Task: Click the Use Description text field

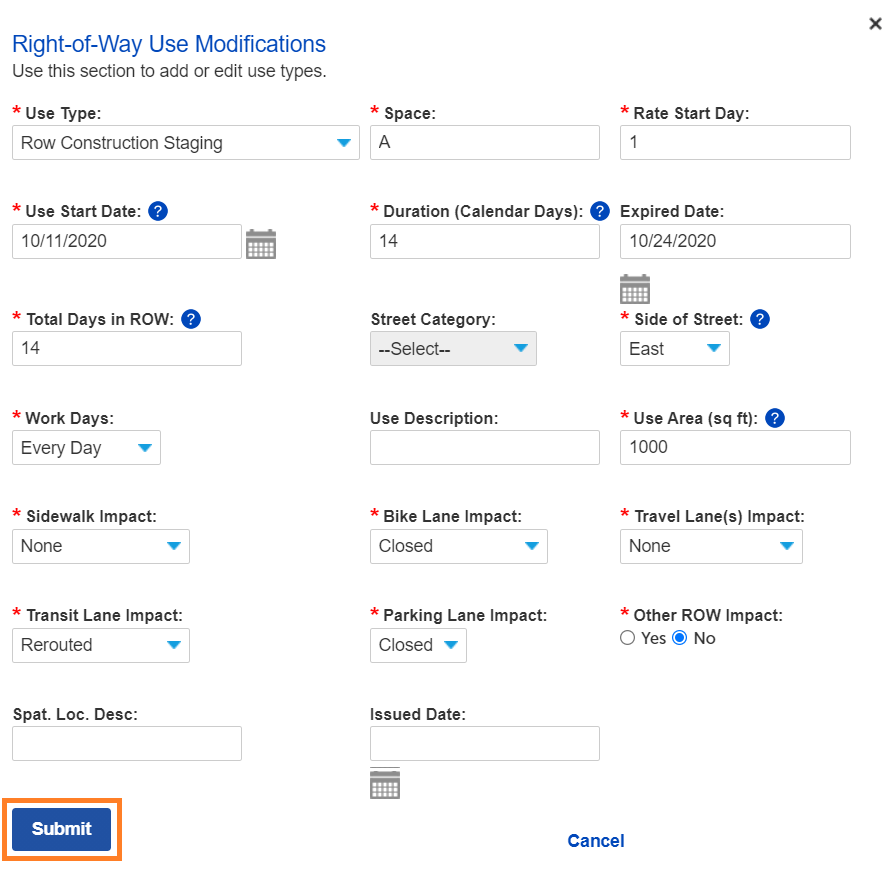Action: pos(484,448)
